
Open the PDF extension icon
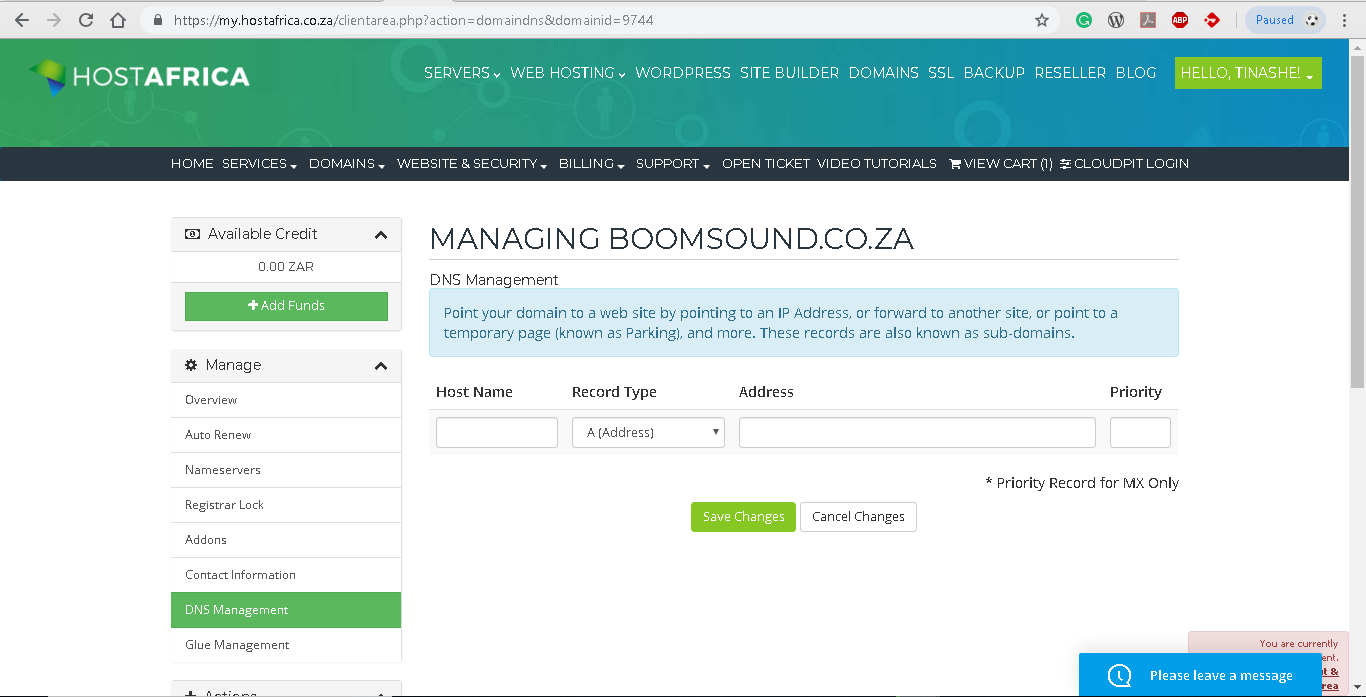tap(1148, 20)
